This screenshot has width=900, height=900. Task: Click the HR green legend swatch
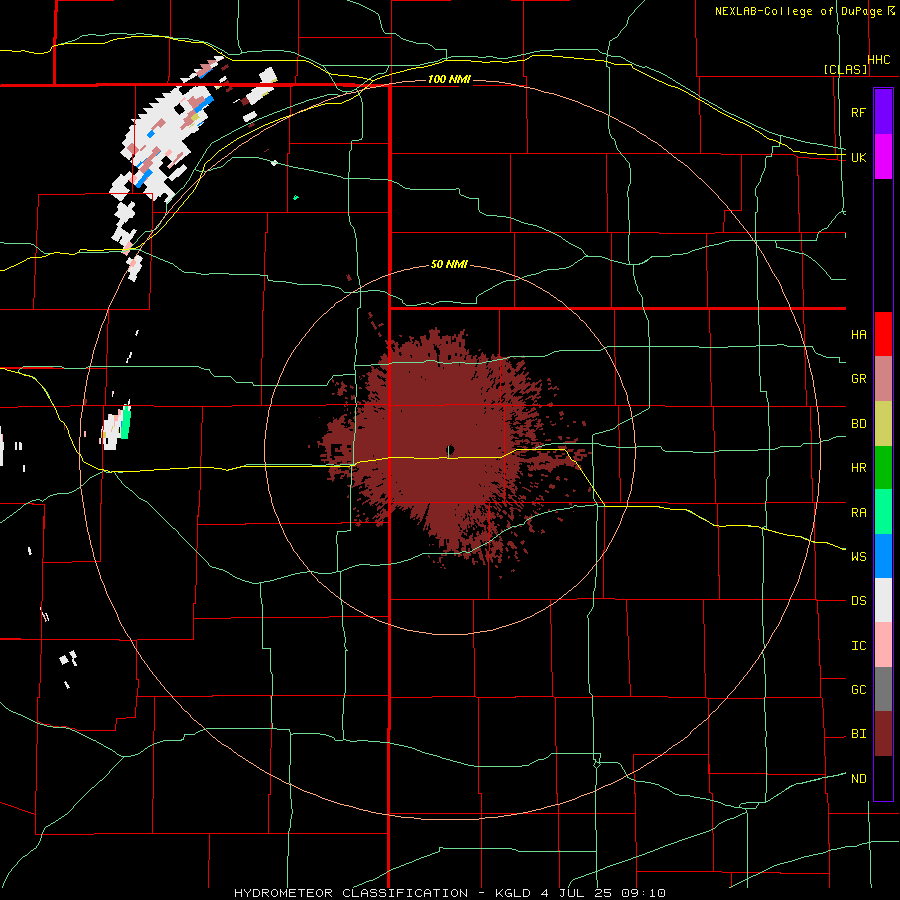883,468
